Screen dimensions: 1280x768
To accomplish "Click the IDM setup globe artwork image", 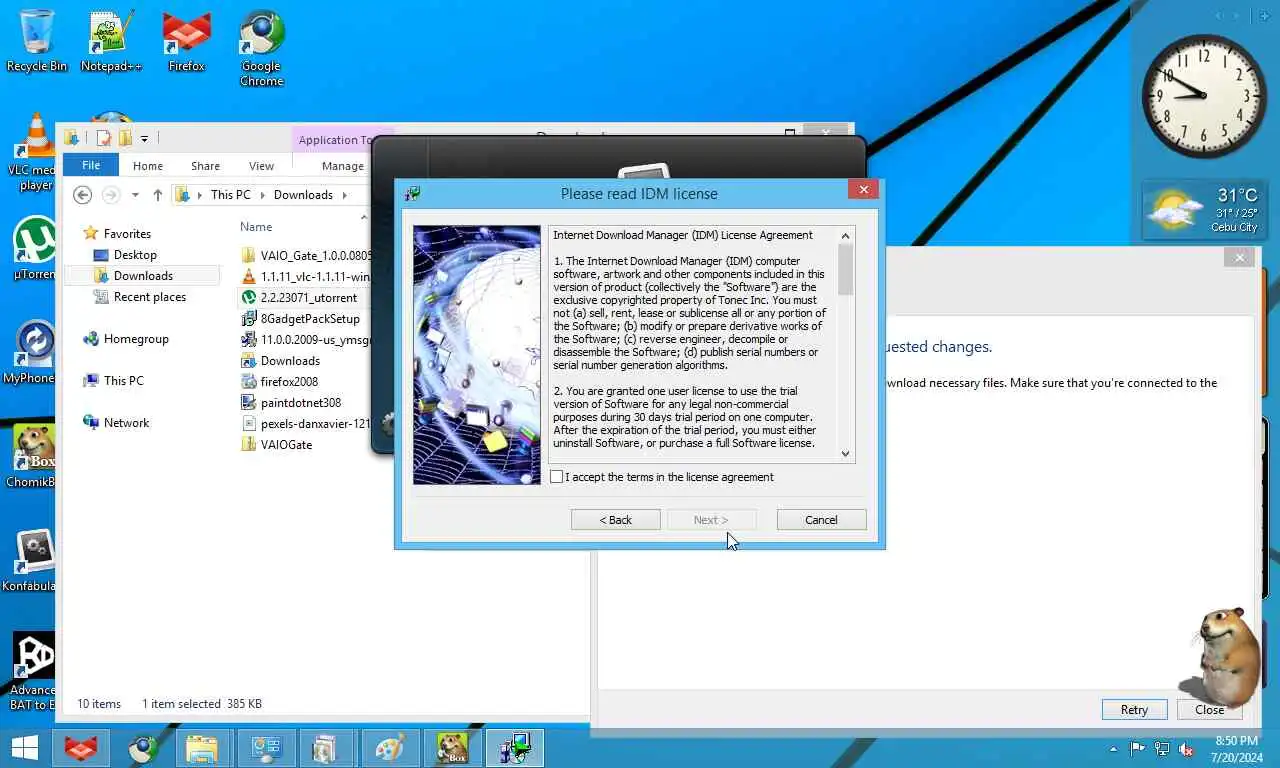I will pos(477,355).
